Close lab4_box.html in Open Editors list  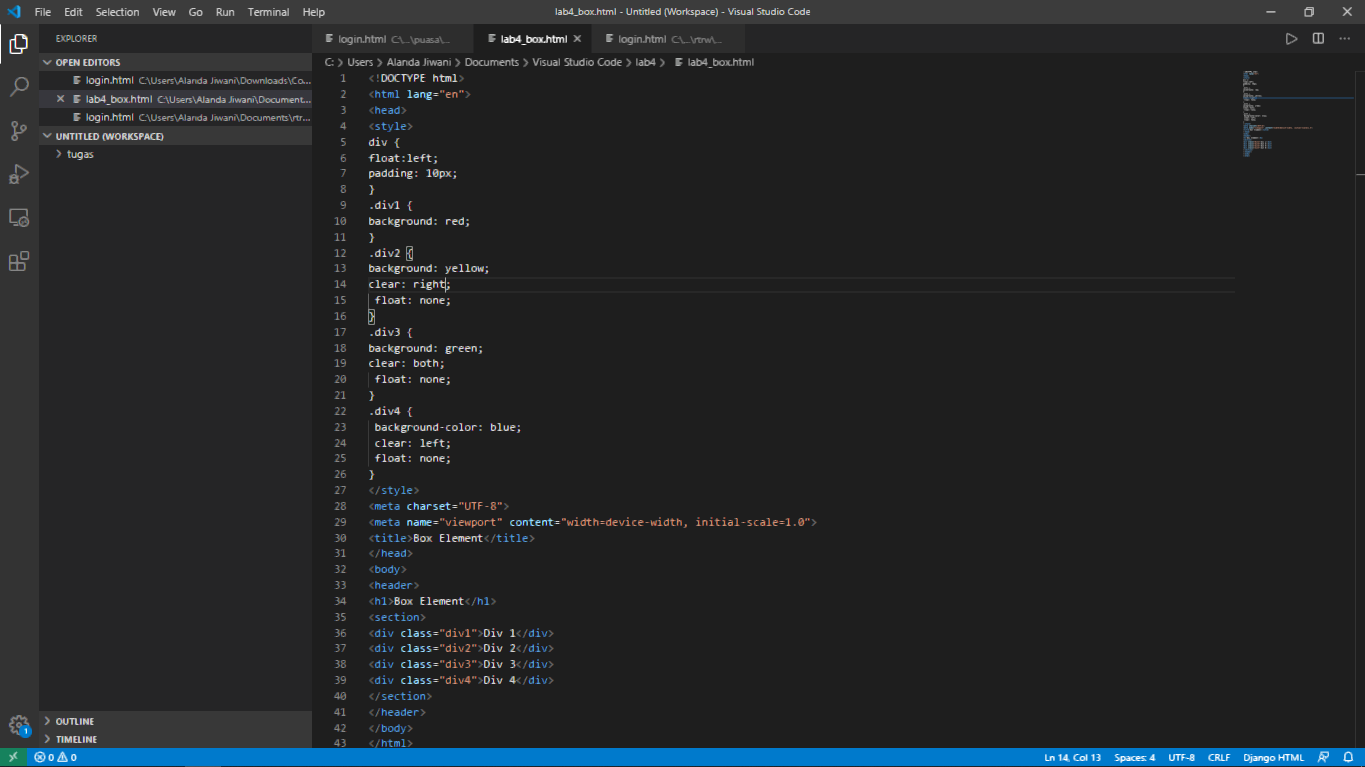(x=61, y=99)
